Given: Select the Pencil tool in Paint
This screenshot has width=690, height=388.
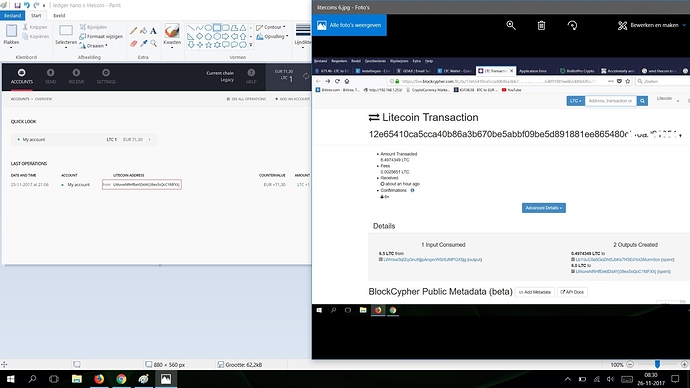Looking at the screenshot, I should [x=133, y=31].
